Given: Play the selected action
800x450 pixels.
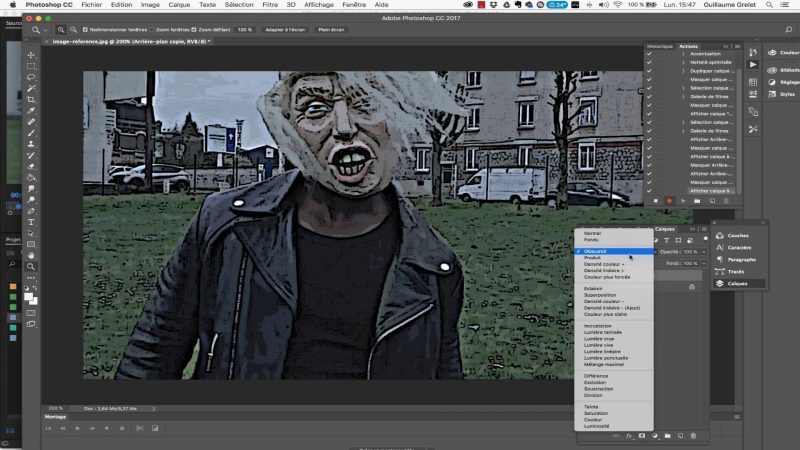Looking at the screenshot, I should pyautogui.click(x=683, y=201).
